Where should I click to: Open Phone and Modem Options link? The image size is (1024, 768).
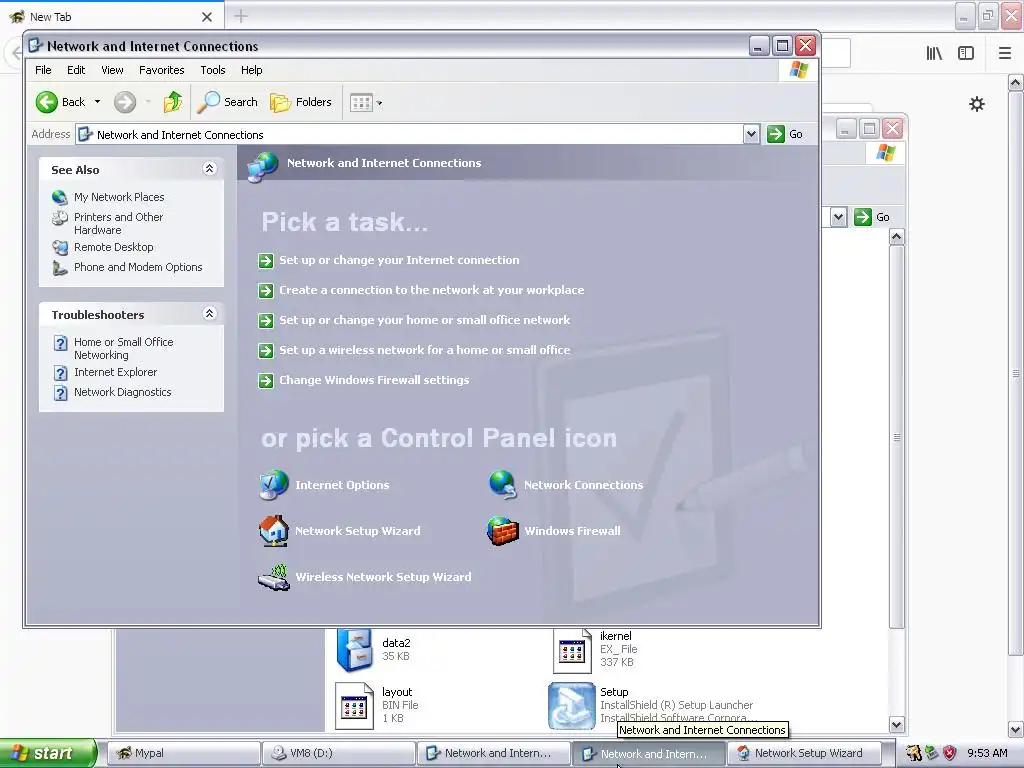138,267
